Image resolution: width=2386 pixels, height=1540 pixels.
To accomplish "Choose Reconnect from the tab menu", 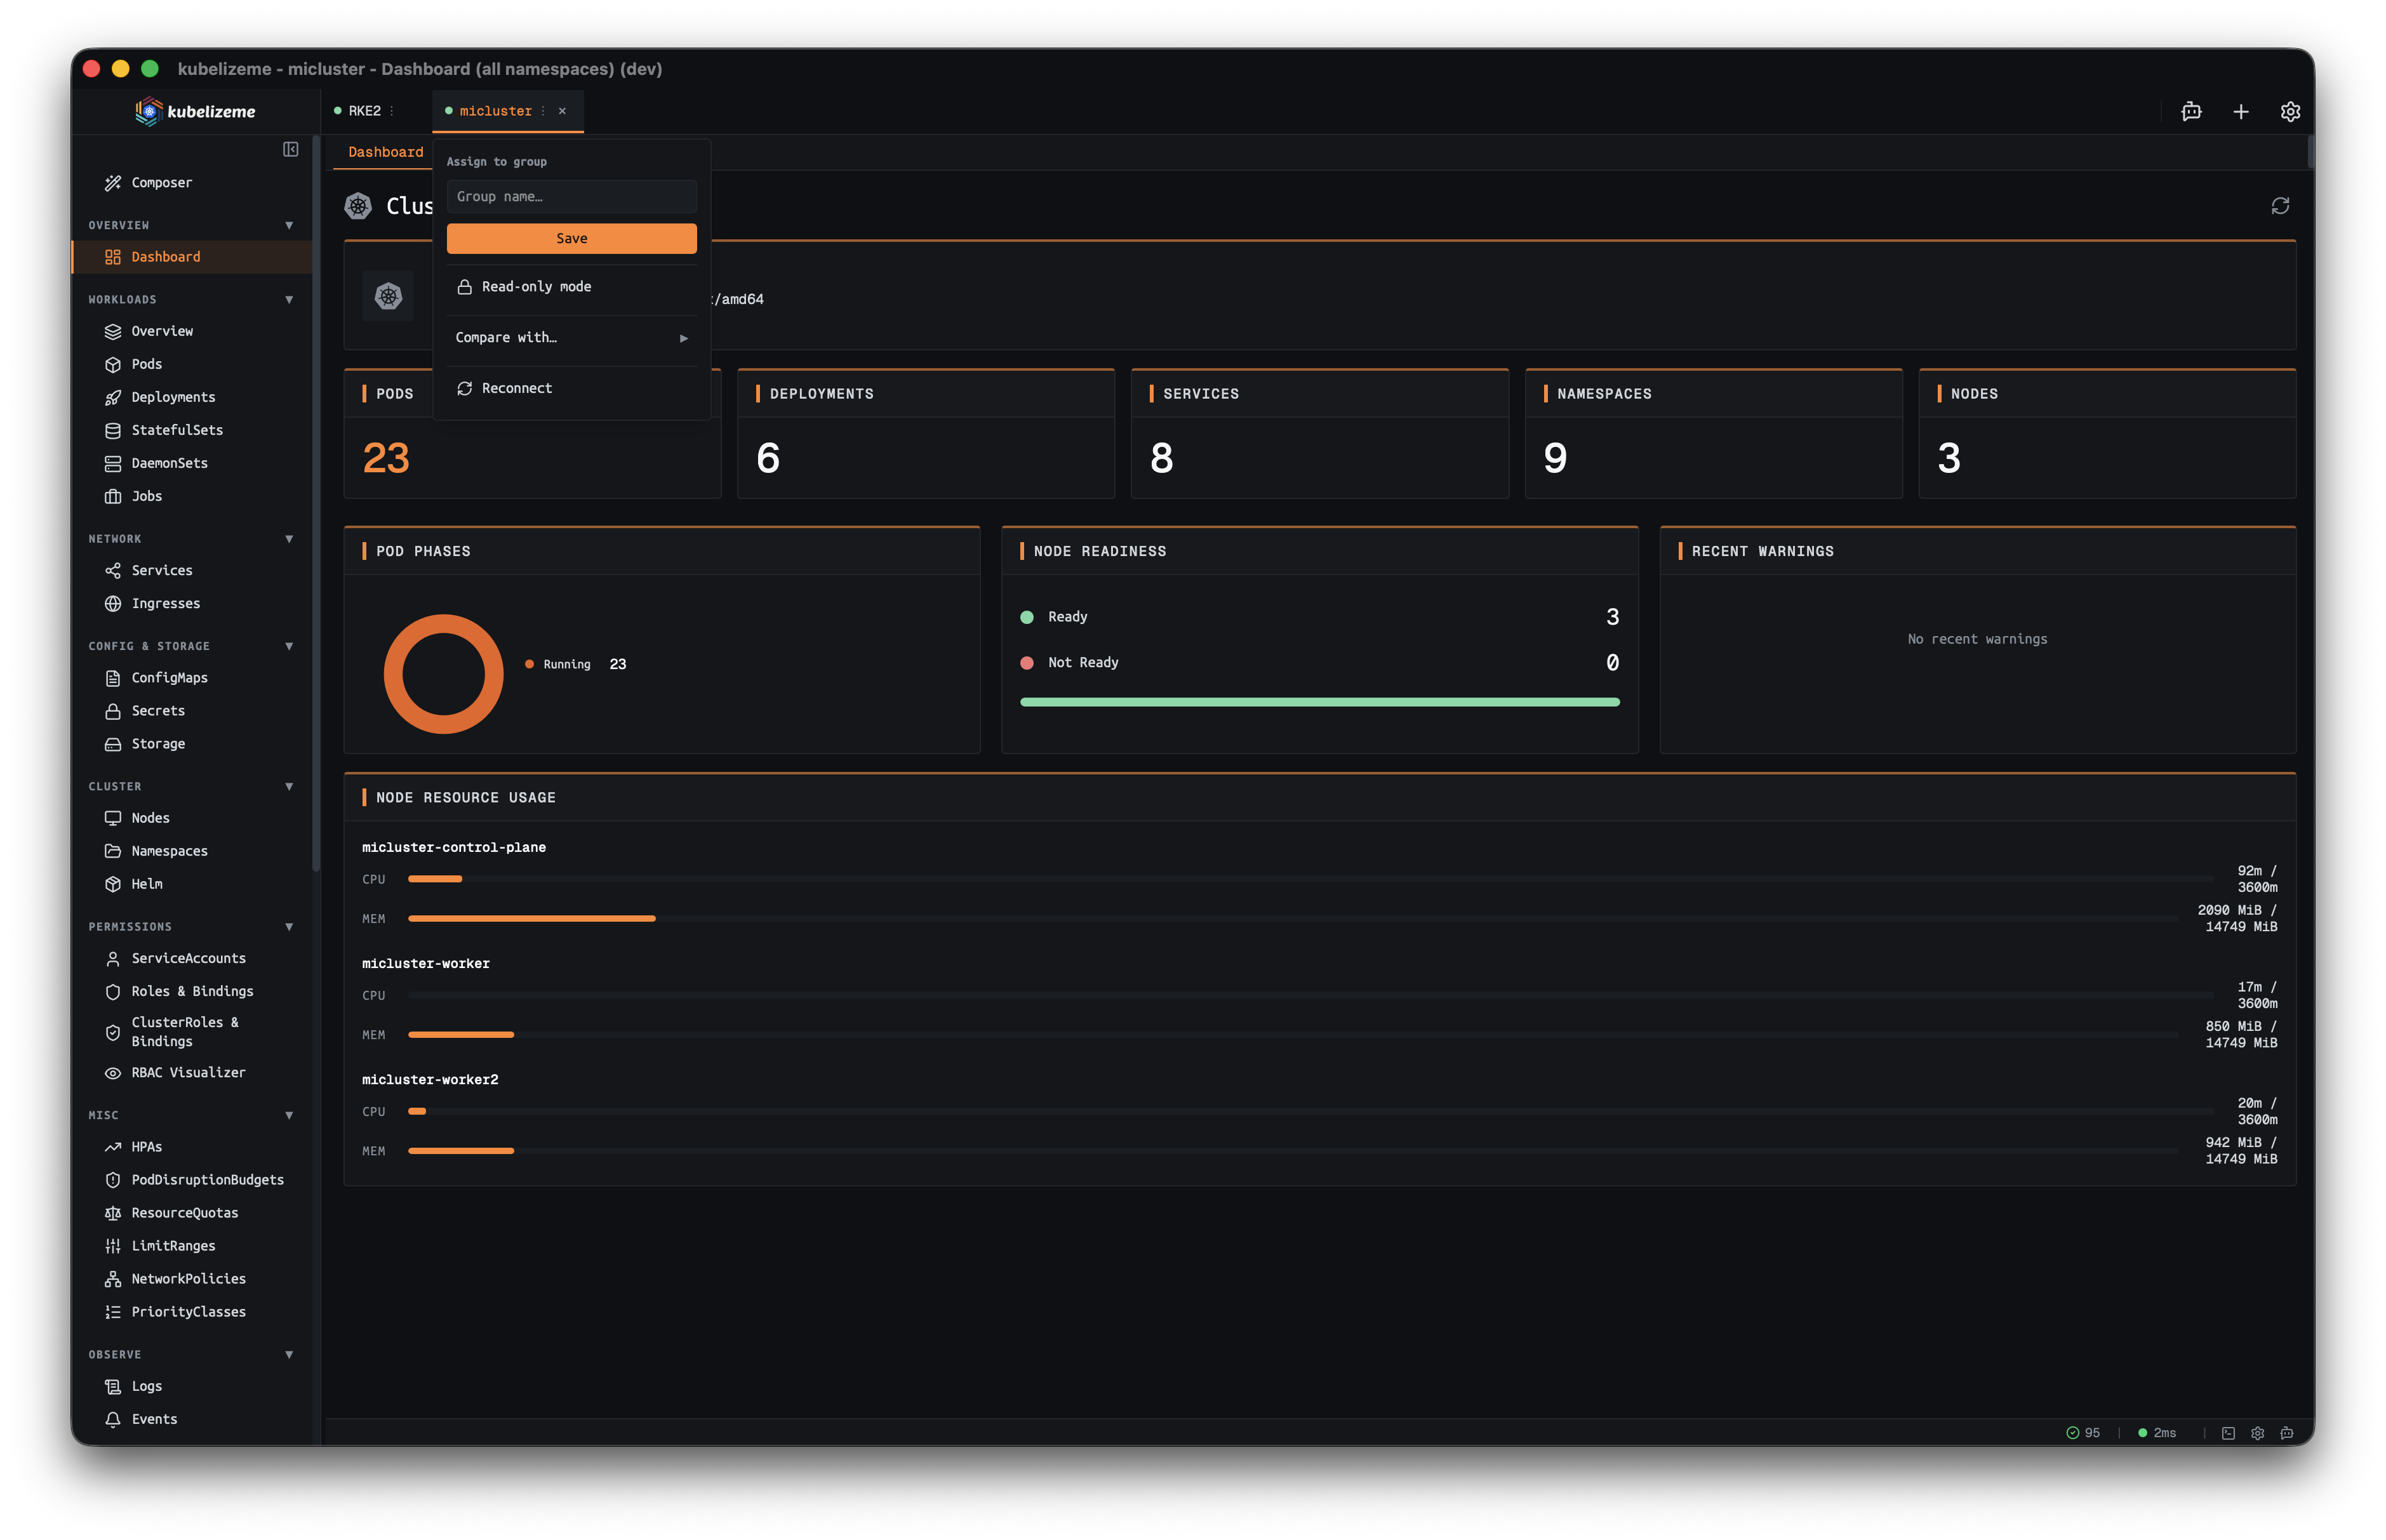I will point(572,389).
